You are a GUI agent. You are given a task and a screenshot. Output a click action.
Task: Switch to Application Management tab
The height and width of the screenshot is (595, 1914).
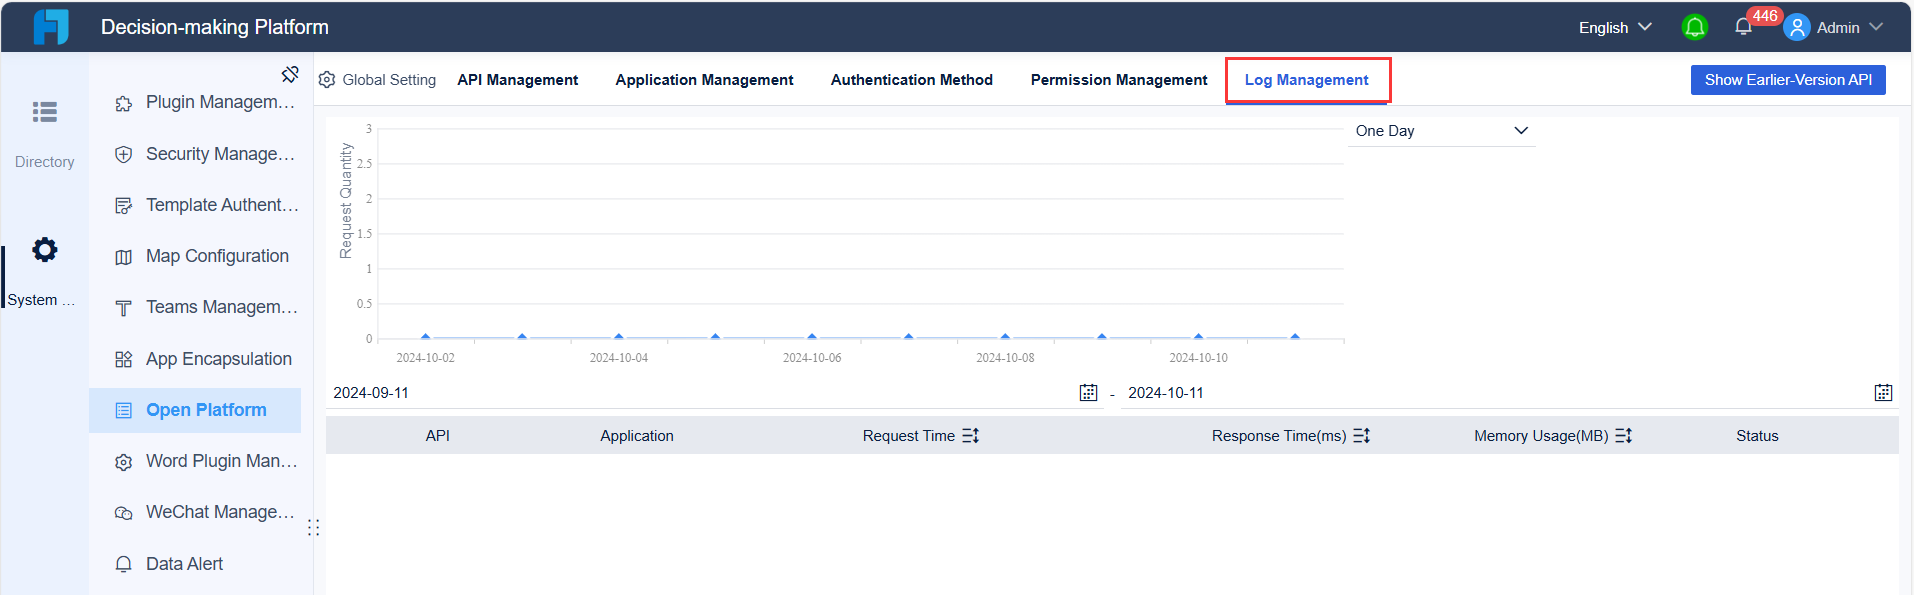tap(704, 80)
